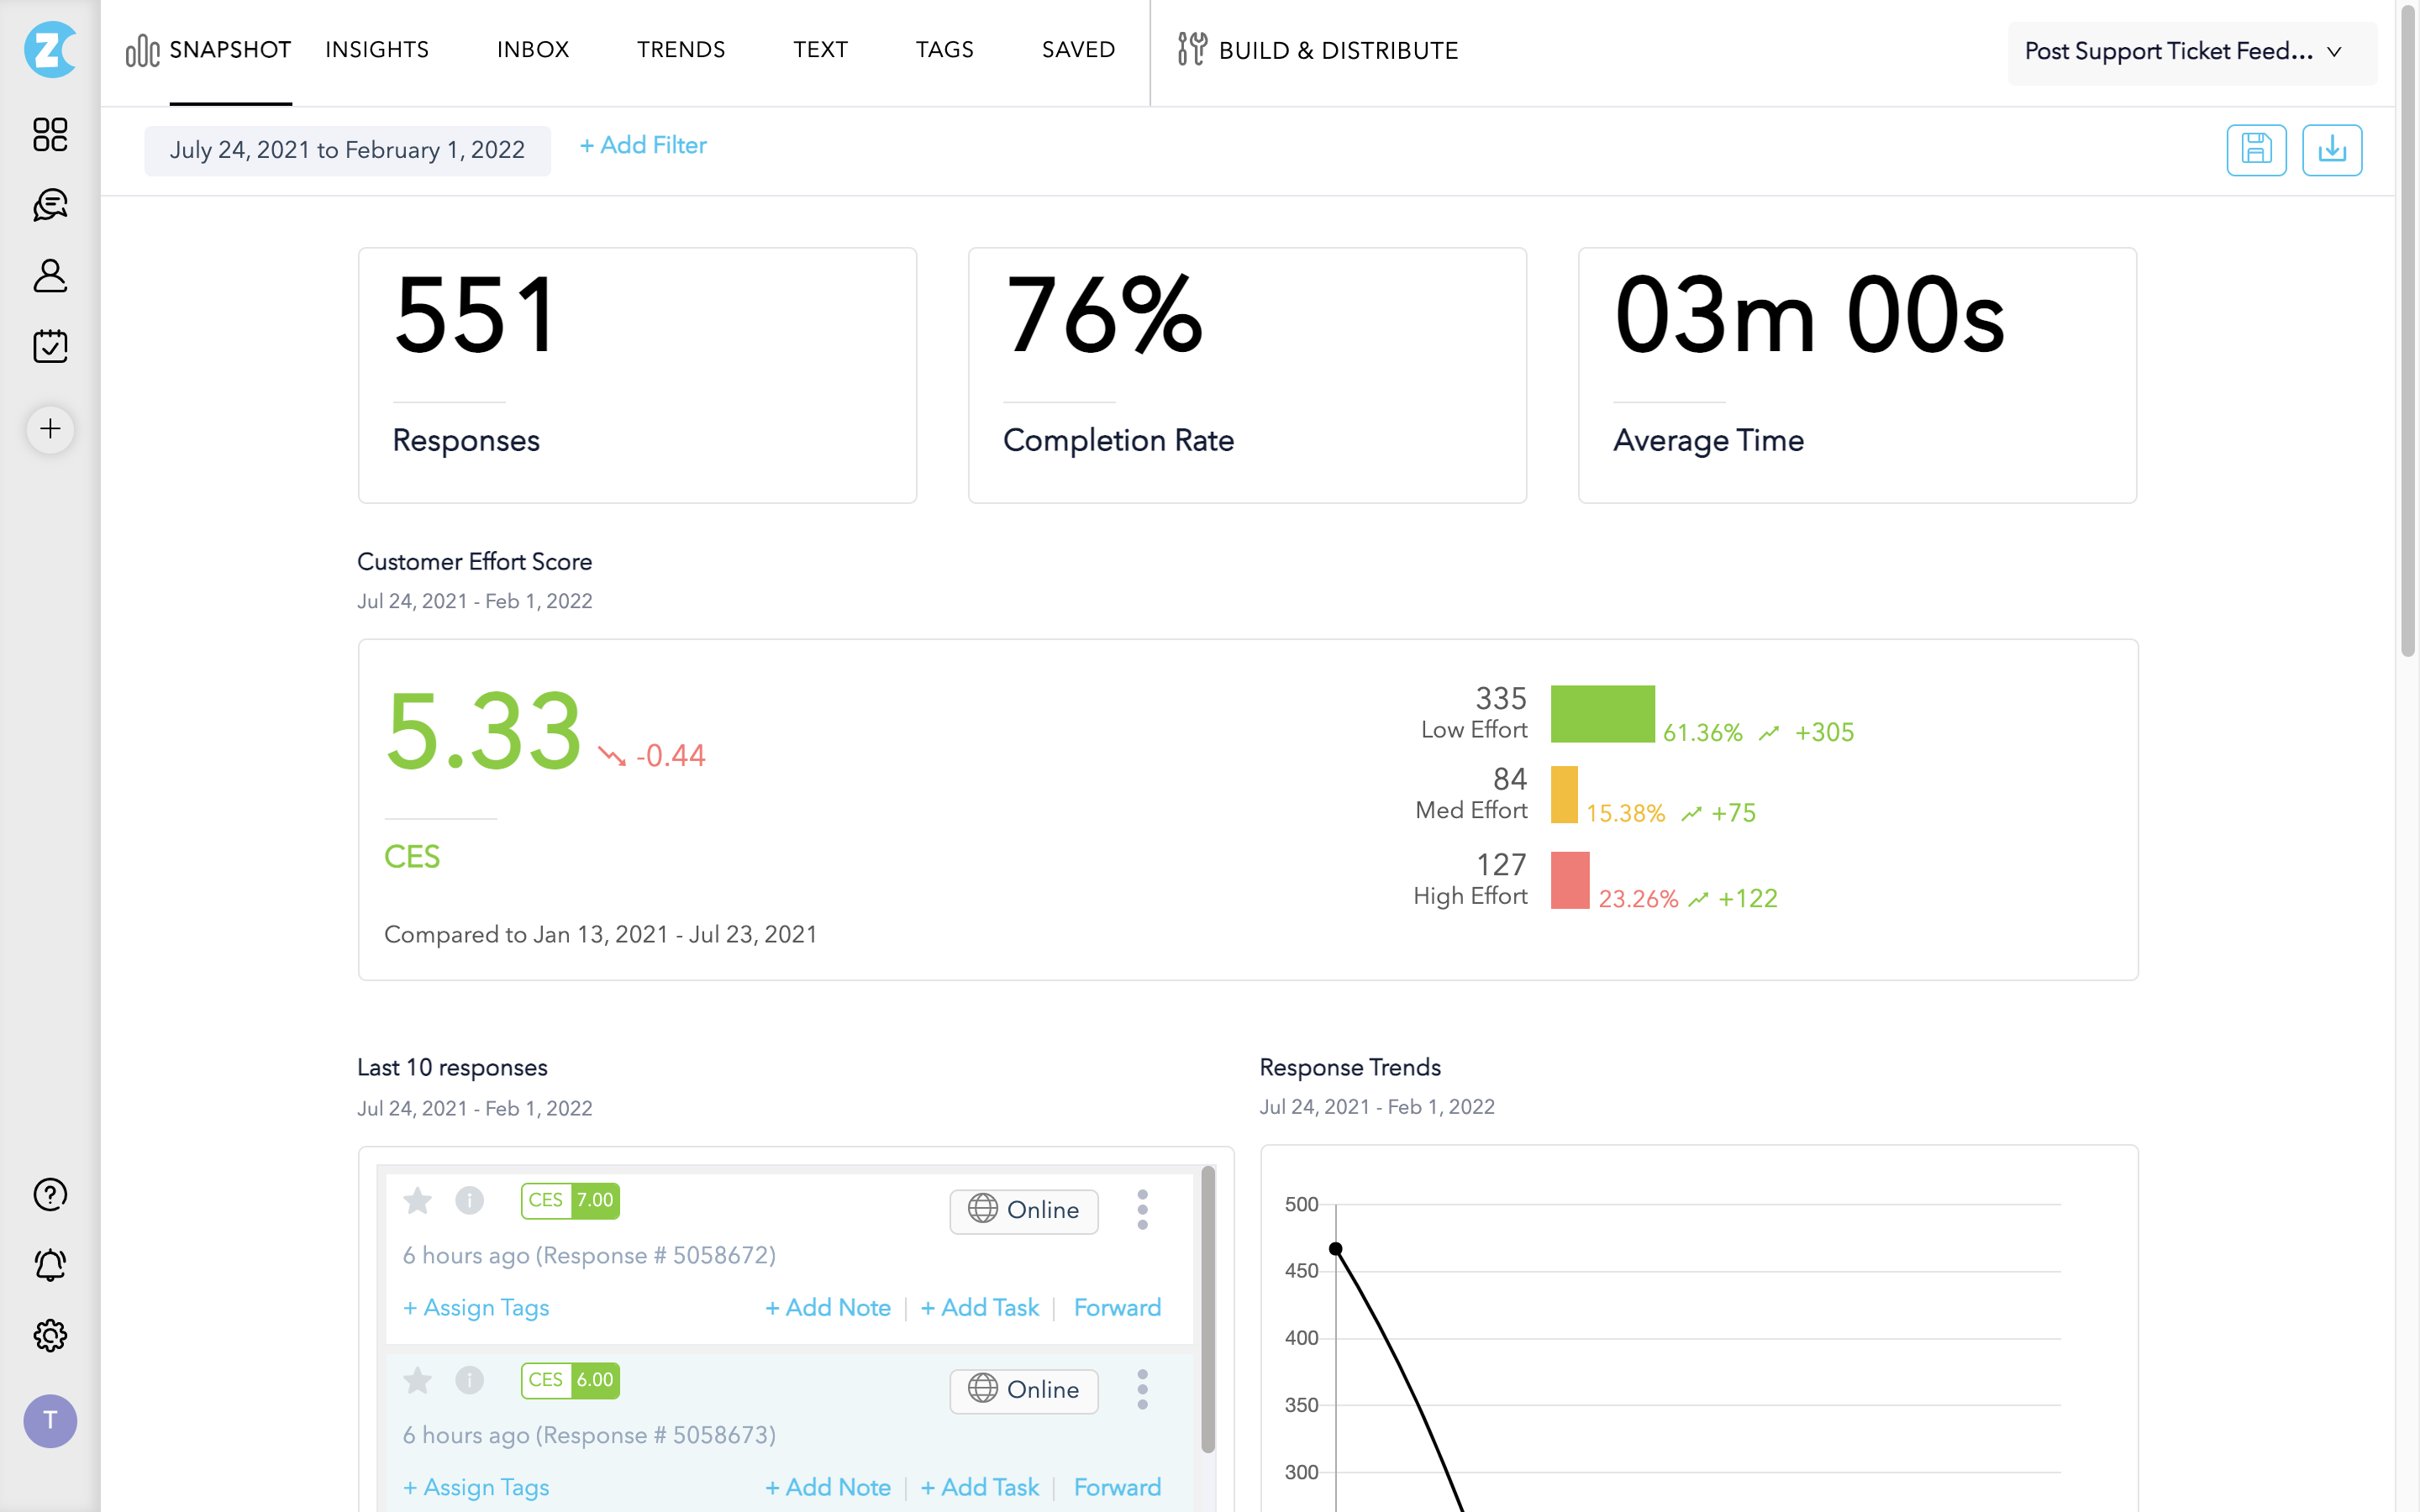Toggle response info on Response # 5058672

[469, 1201]
